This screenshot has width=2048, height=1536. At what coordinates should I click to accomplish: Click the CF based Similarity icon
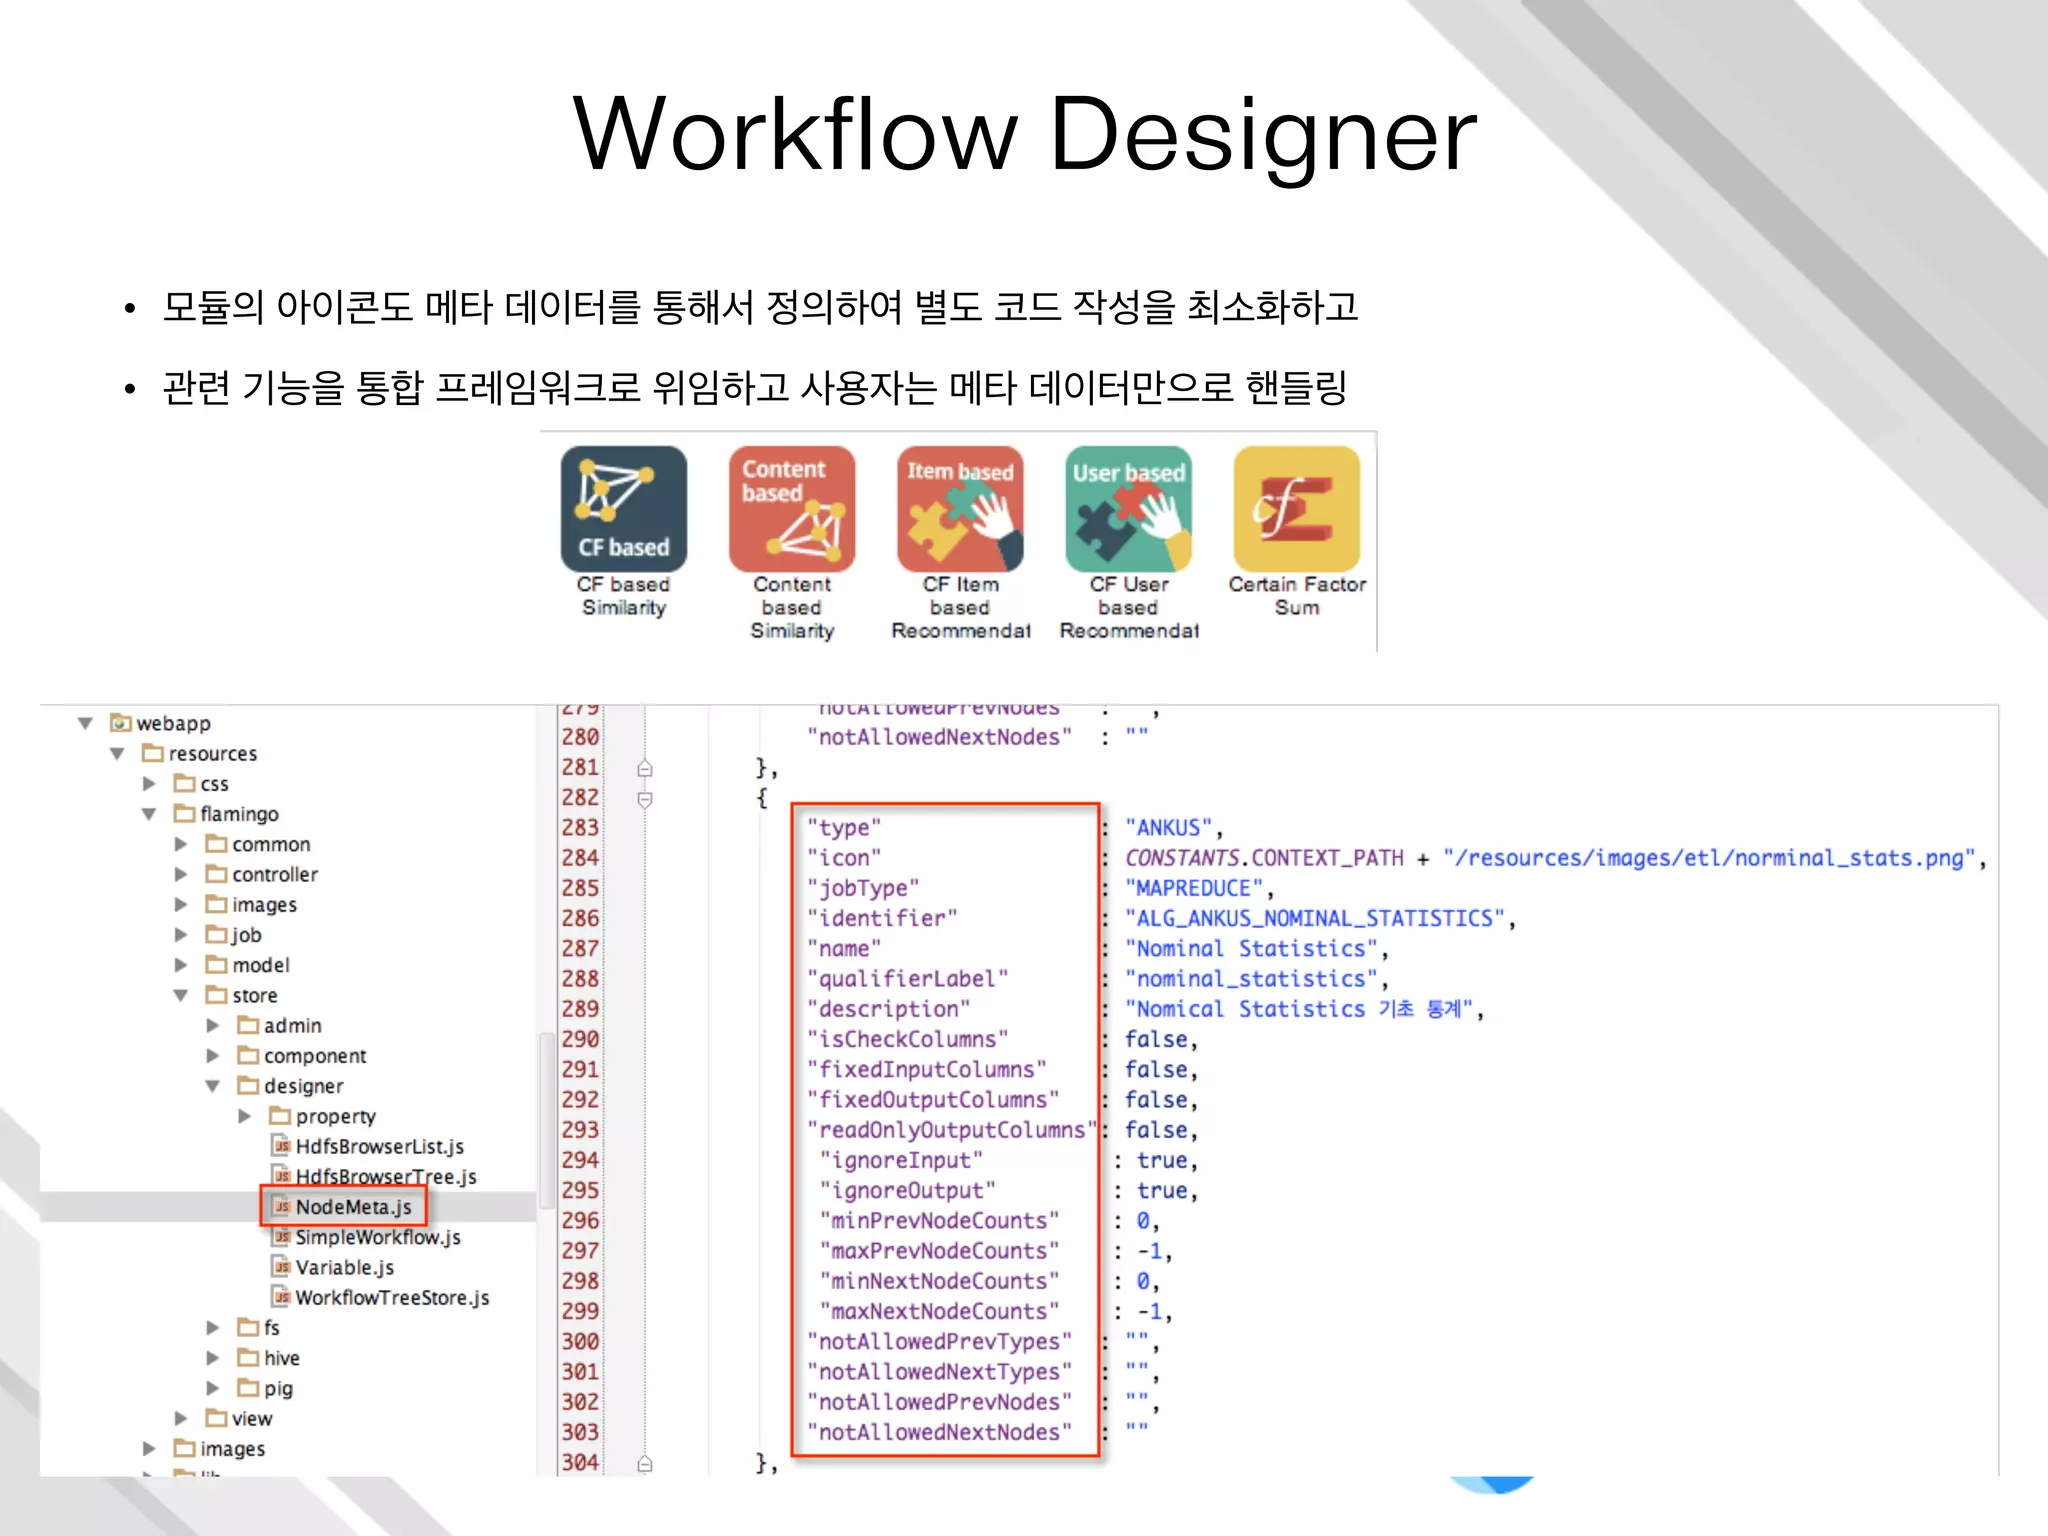pos(623,509)
